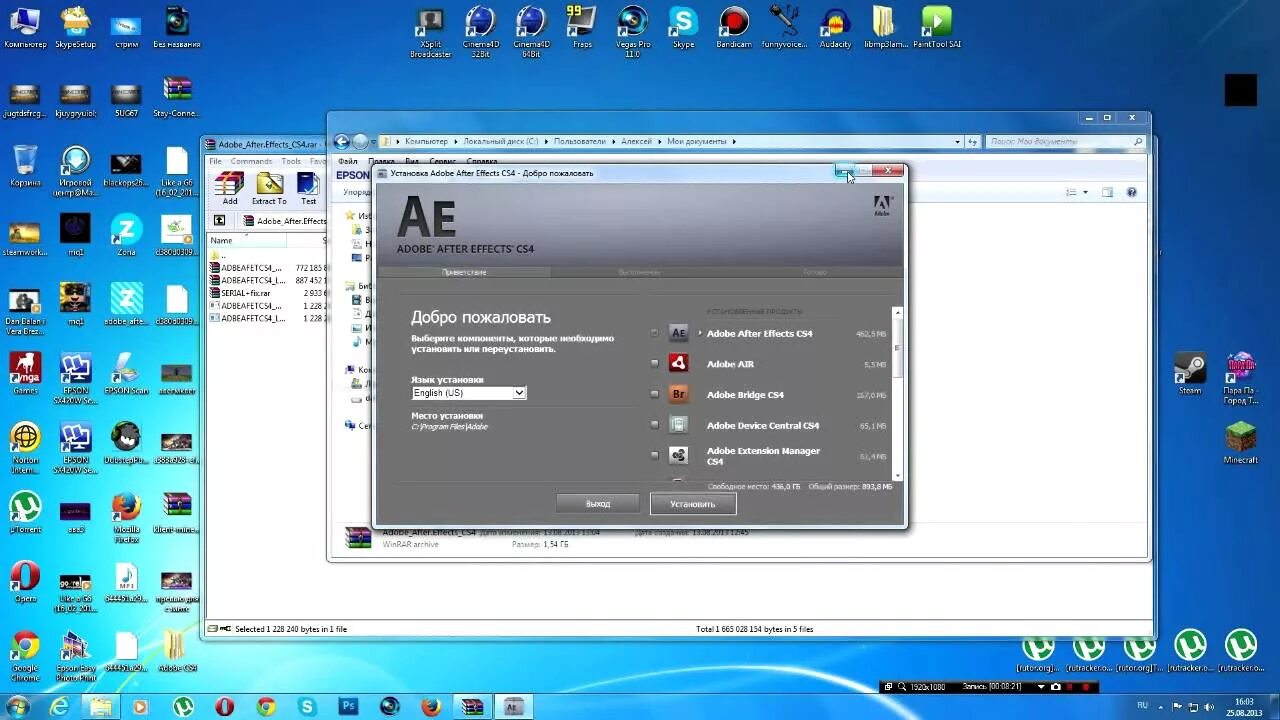Open the Tools menu in WinRAR
The image size is (1280, 720).
pos(291,161)
